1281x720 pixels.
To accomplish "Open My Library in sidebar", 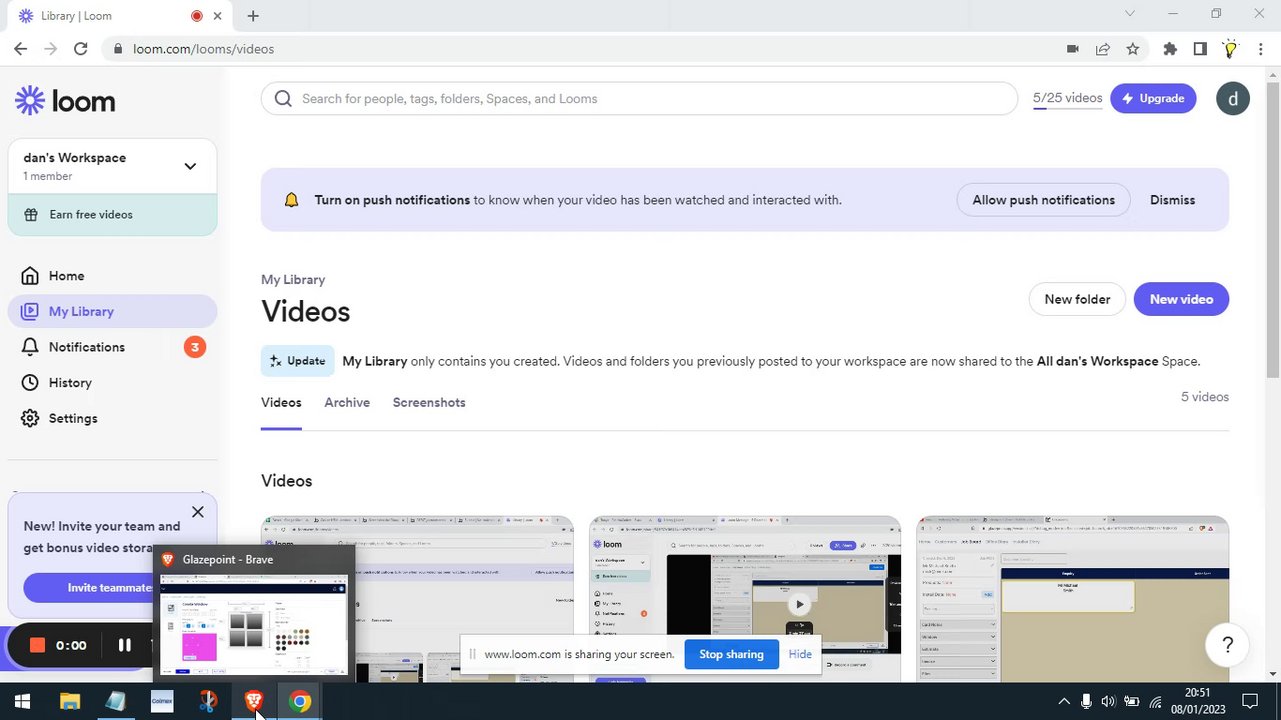I will point(112,311).
